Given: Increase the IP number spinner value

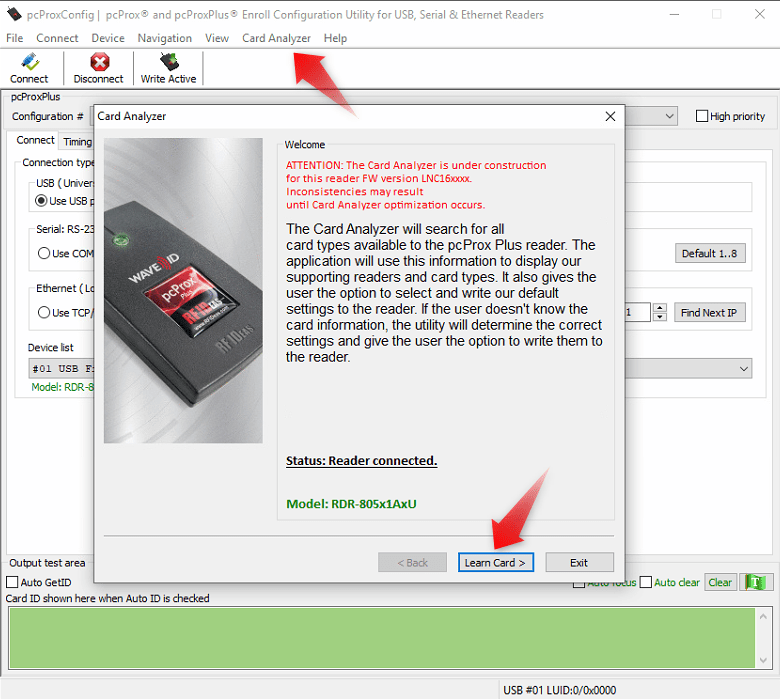Looking at the screenshot, I should (660, 308).
